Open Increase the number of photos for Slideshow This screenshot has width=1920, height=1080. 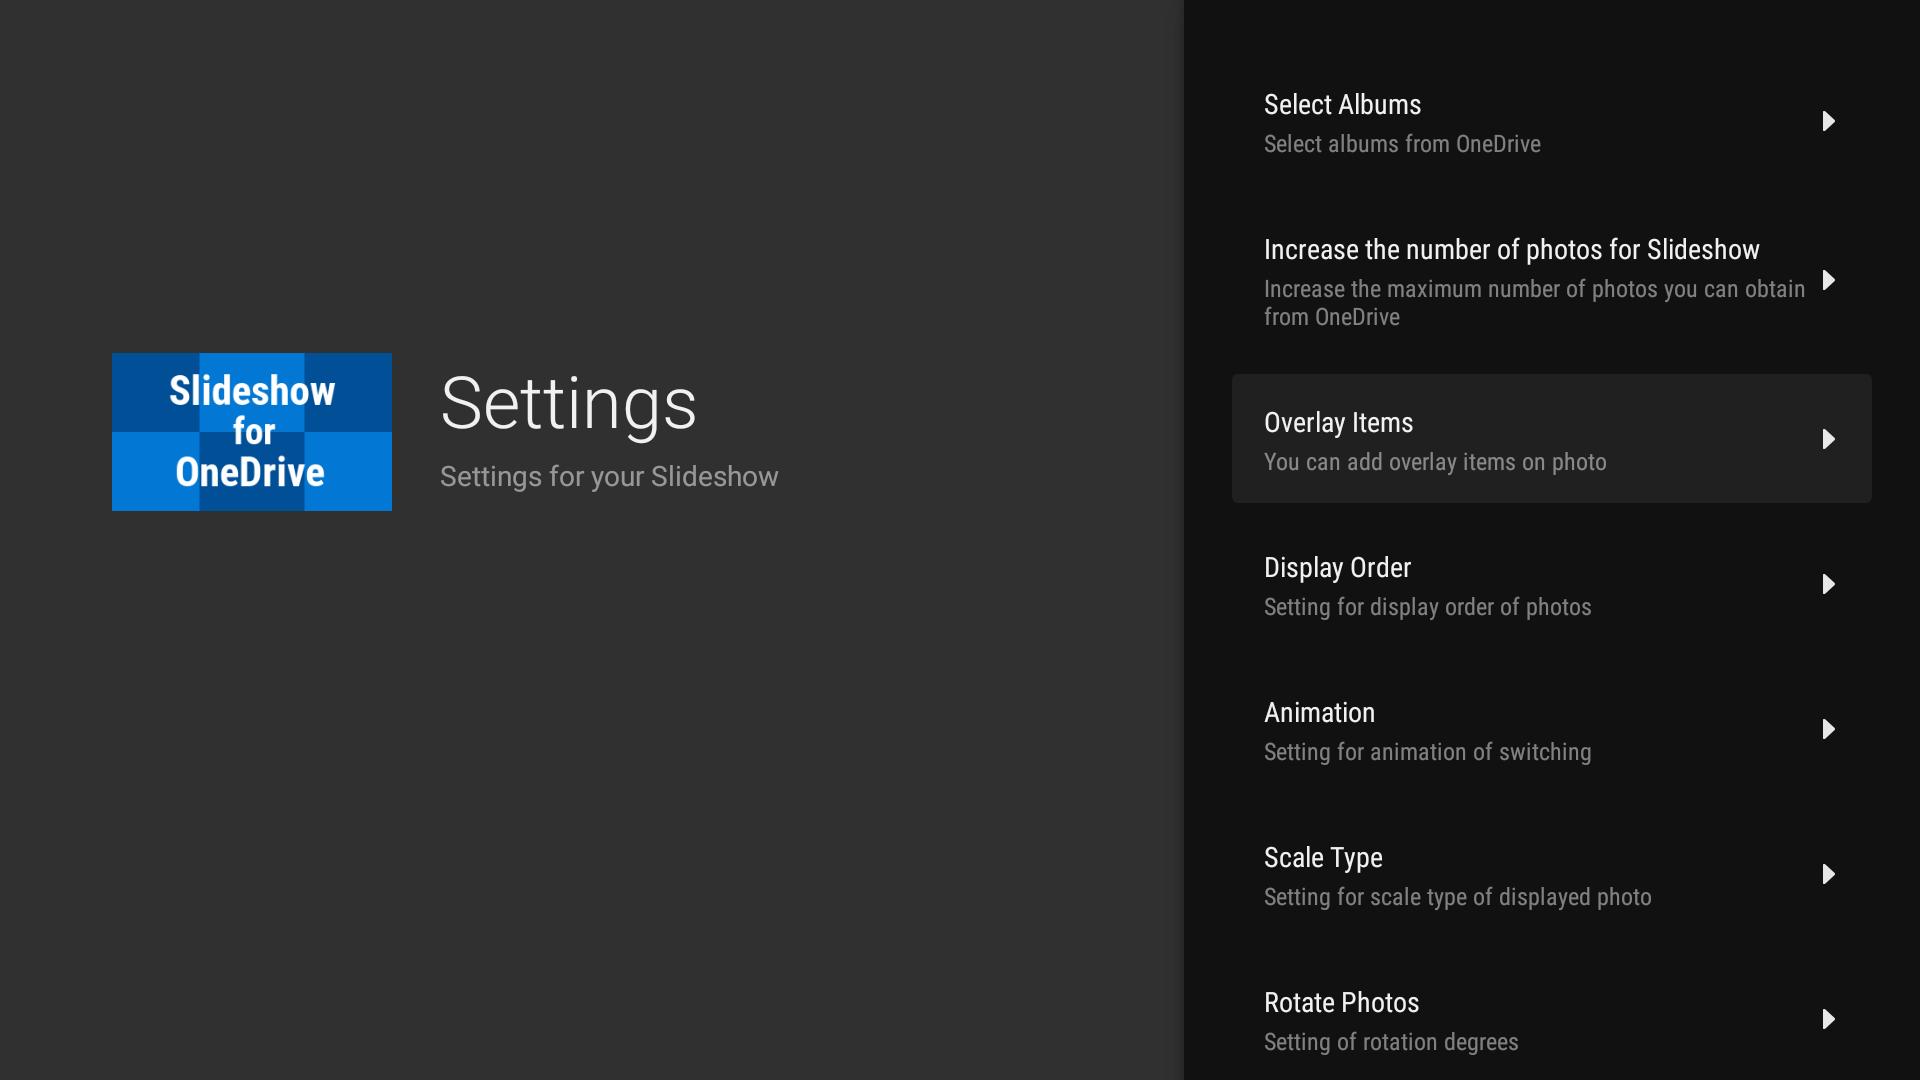click(x=1551, y=280)
